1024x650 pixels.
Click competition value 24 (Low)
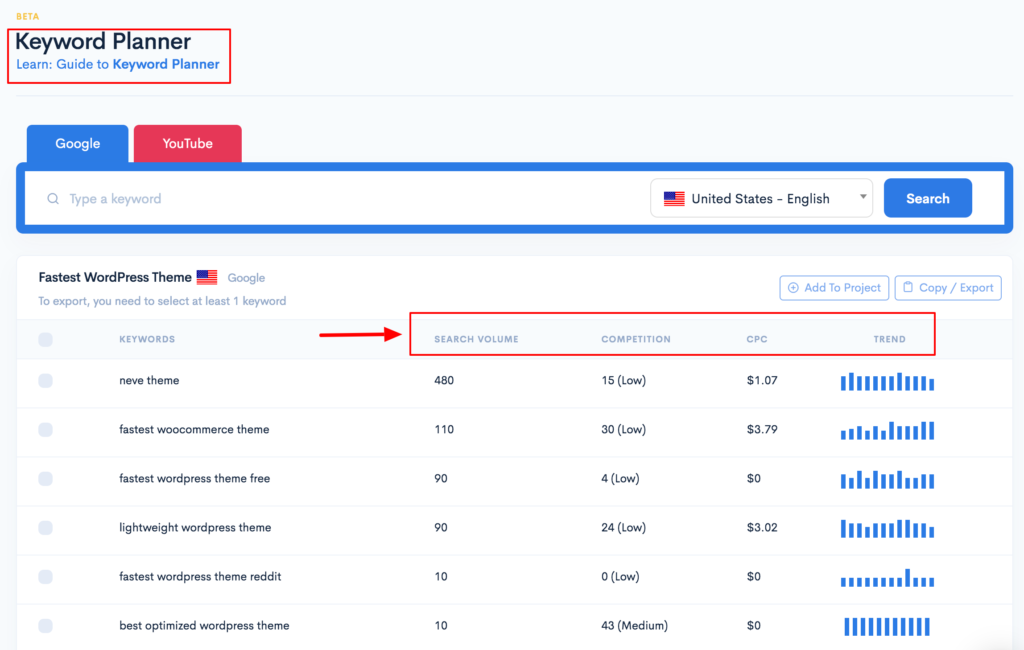click(x=624, y=527)
